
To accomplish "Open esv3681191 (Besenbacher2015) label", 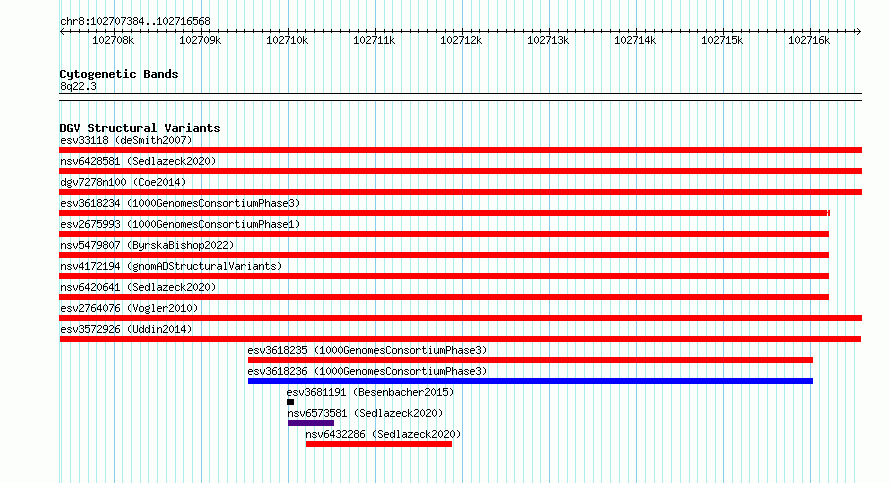I will 370,392.
